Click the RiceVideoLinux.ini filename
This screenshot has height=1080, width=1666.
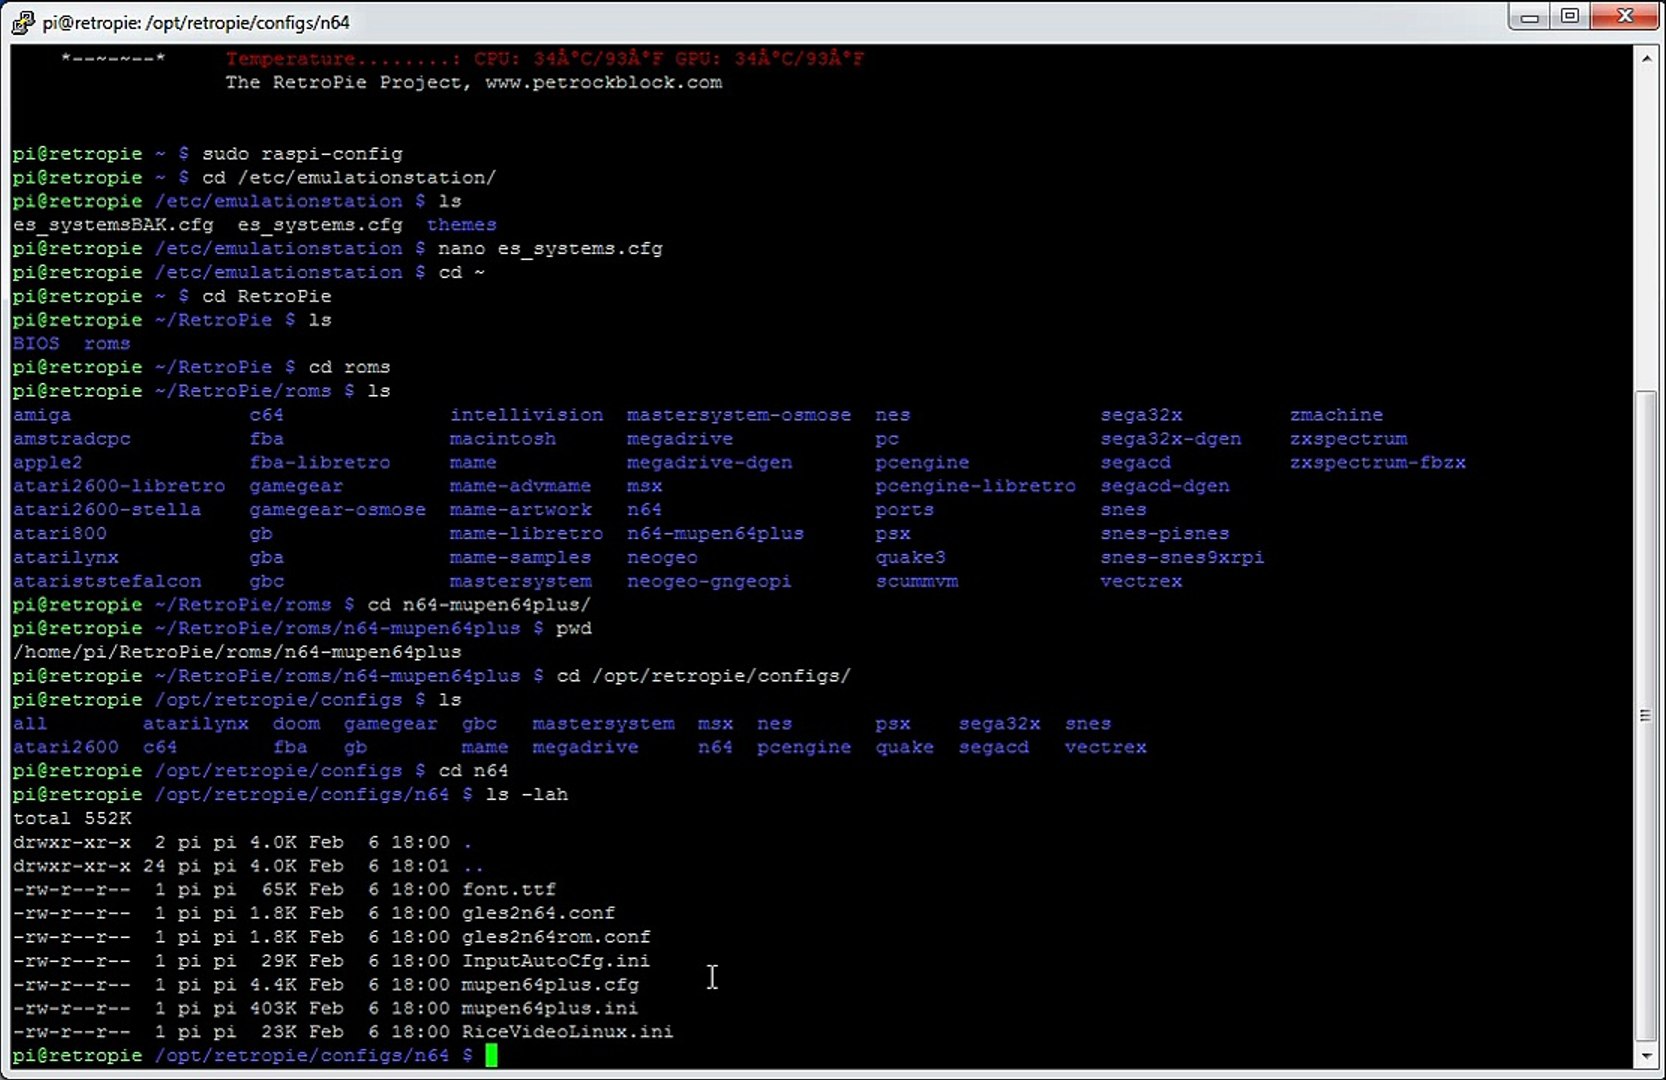point(567,1031)
